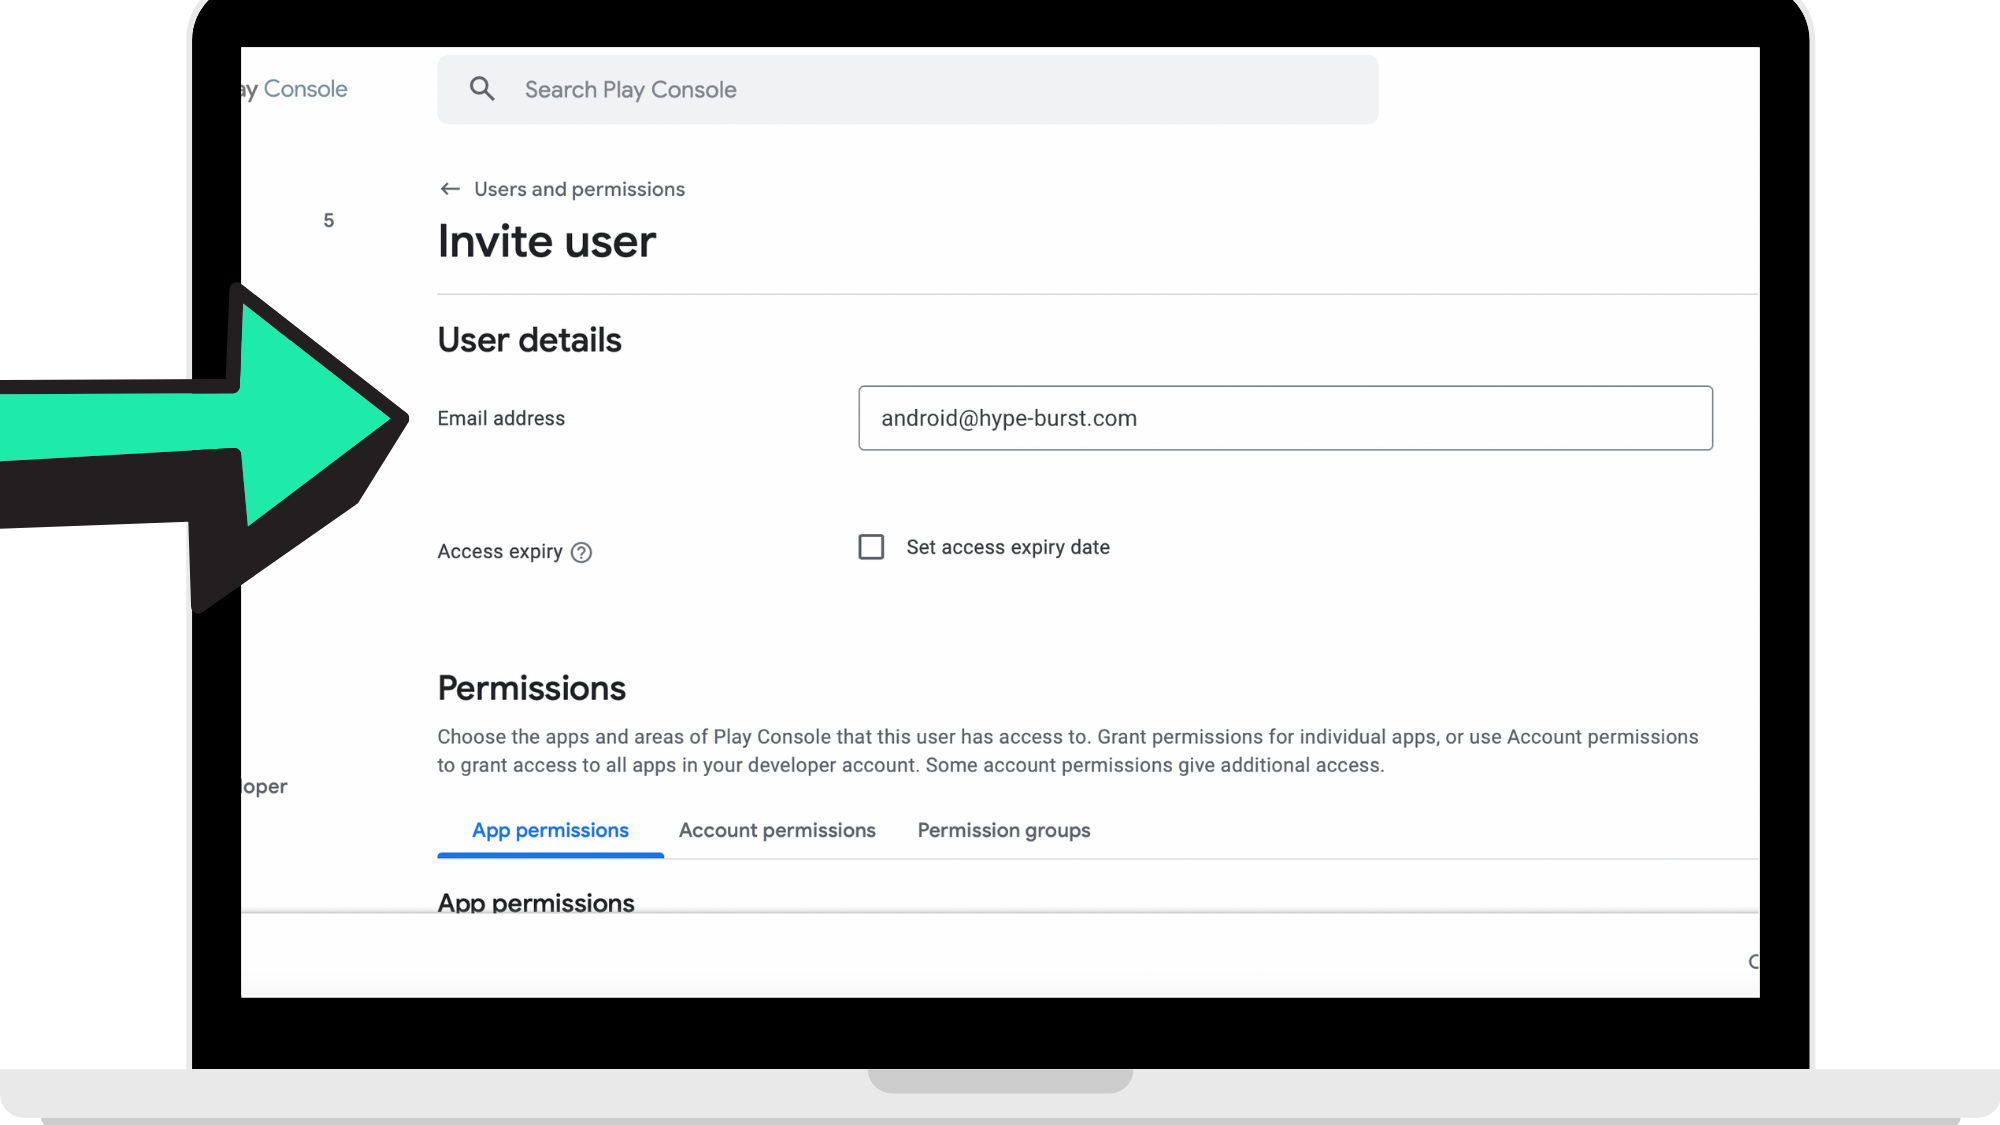Open the Permission groups tab

pos(1003,830)
